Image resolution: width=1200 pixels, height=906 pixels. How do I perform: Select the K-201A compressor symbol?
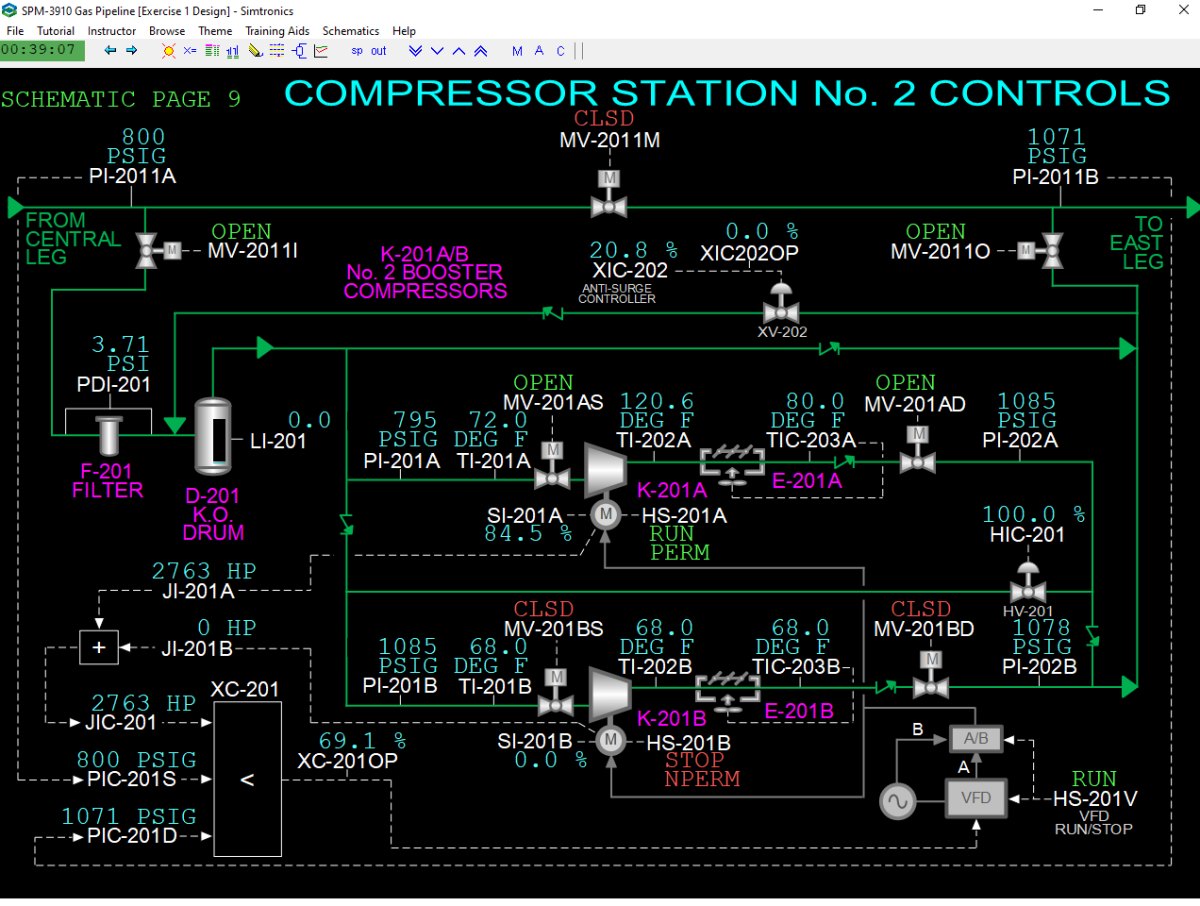click(605, 469)
